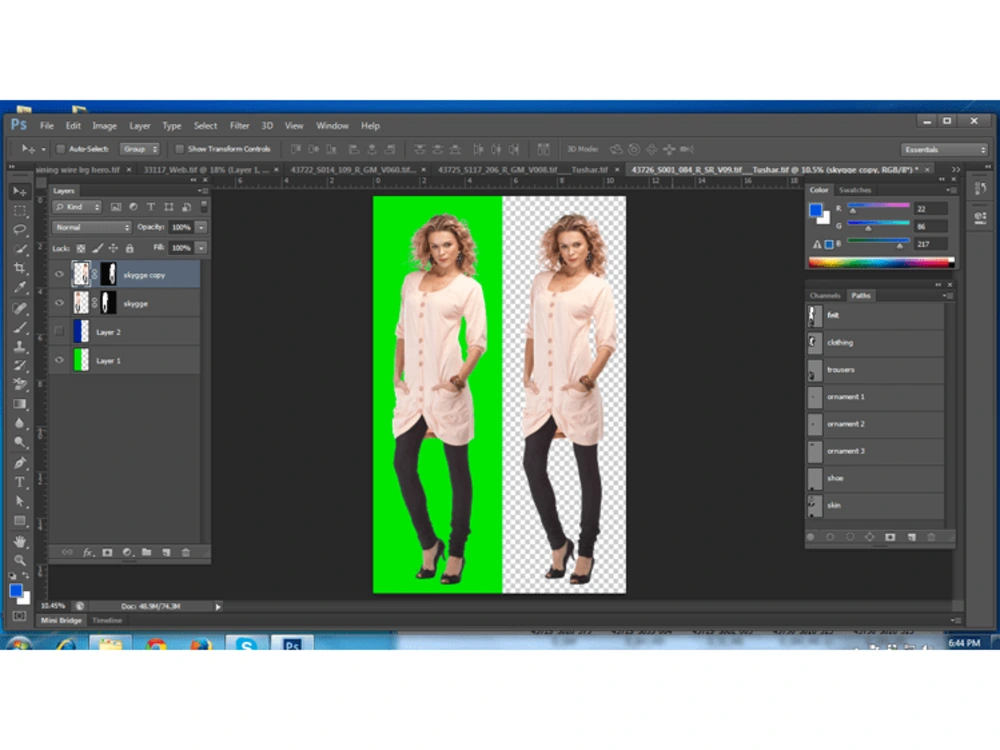Open the Filter menu
The image size is (1000, 750).
tap(240, 126)
